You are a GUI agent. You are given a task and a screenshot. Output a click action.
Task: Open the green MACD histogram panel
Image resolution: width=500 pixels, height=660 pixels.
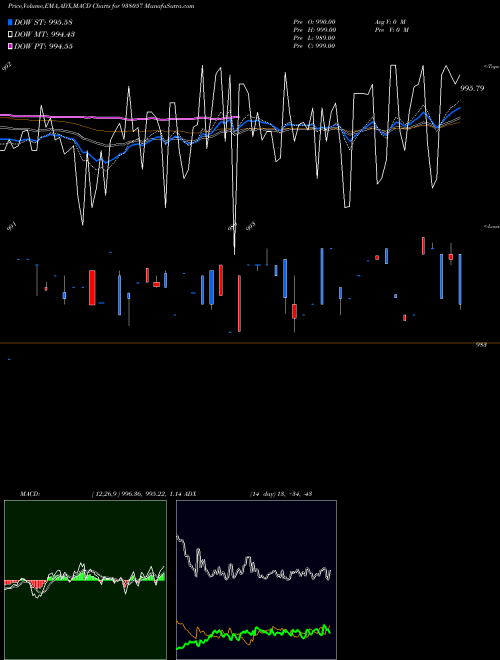pos(85,580)
